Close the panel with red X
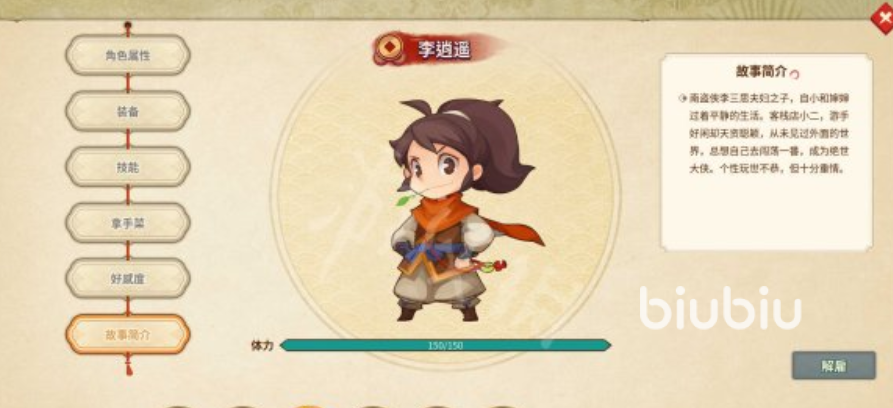Image resolution: width=893 pixels, height=408 pixels. (882, 19)
